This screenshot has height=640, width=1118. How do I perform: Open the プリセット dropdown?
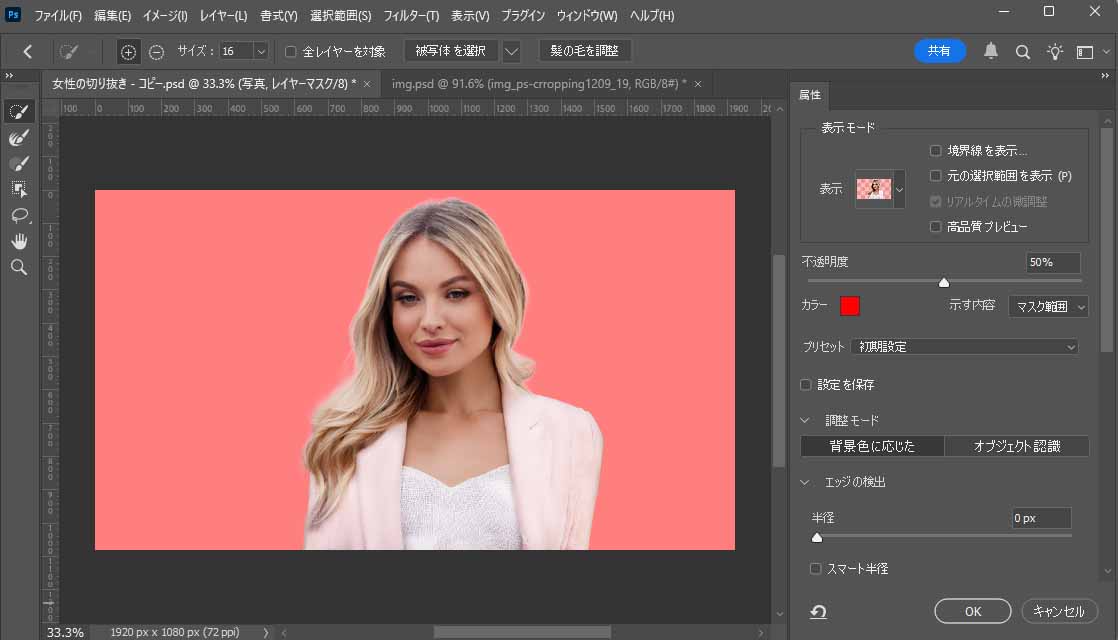pos(964,347)
